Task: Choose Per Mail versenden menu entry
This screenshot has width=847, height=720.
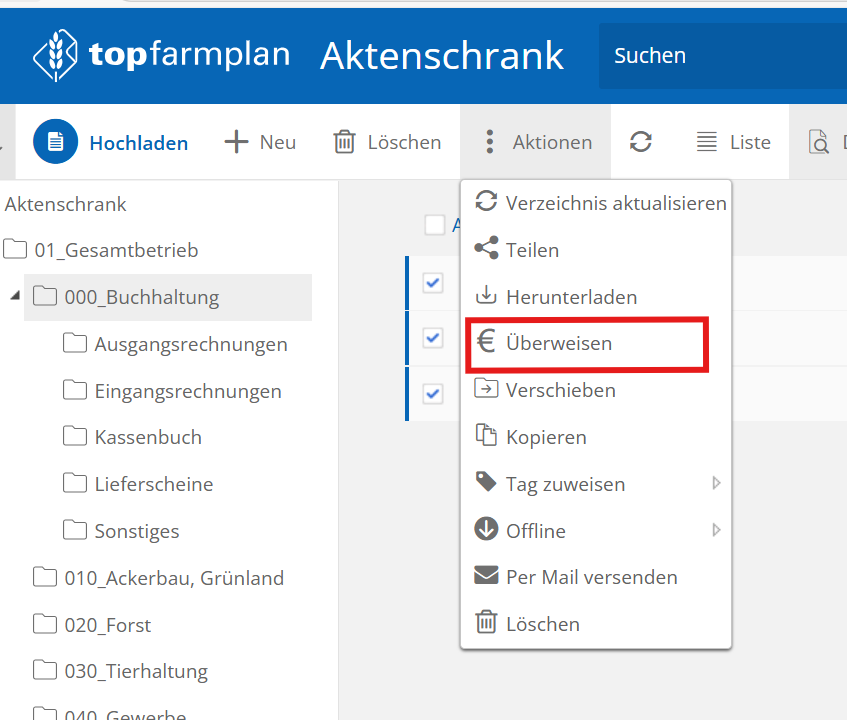Action: 591,577
